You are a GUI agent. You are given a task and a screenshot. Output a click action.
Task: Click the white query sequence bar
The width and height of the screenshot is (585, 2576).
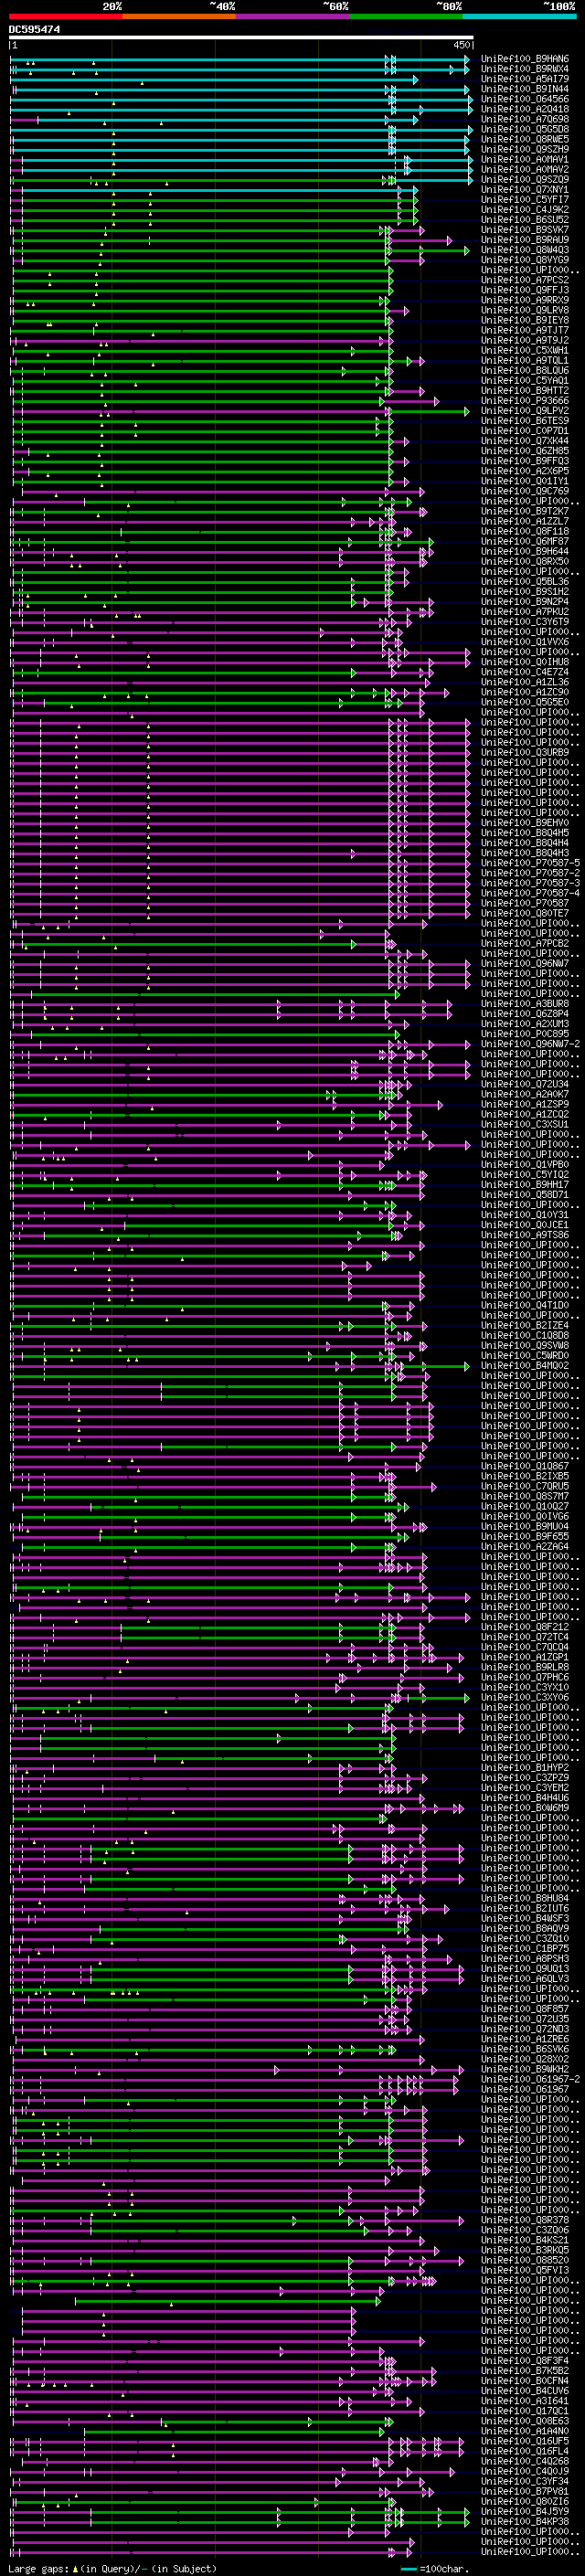[242, 38]
